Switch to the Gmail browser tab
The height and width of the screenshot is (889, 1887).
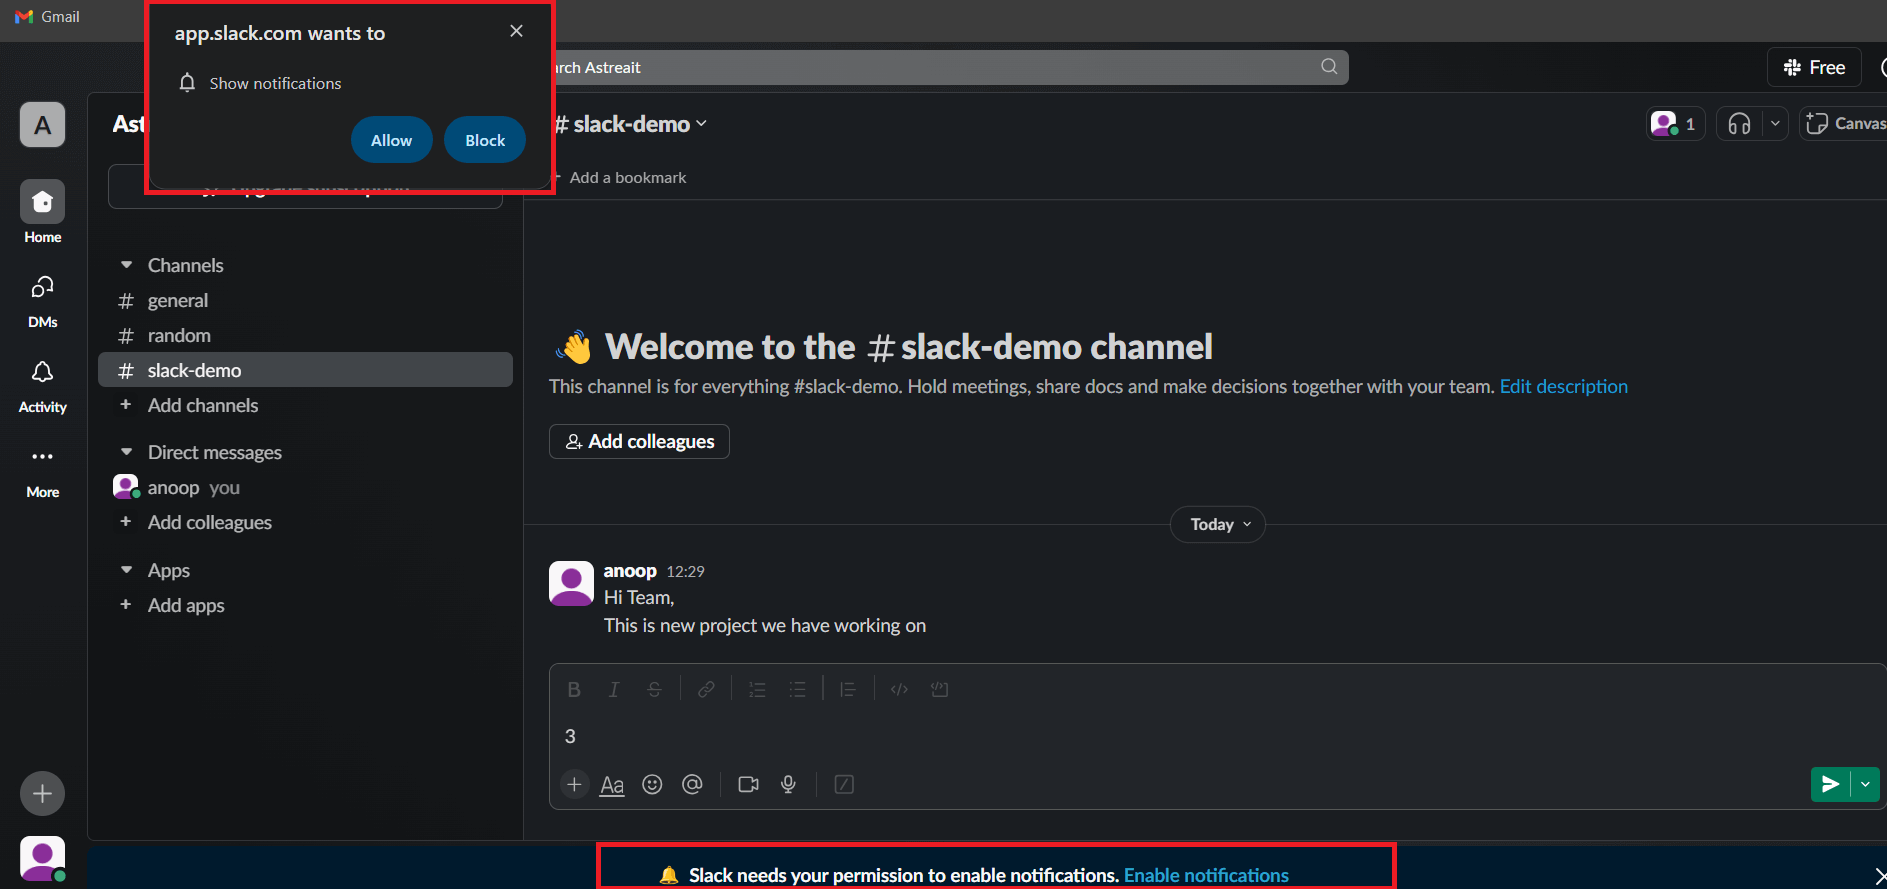point(48,17)
